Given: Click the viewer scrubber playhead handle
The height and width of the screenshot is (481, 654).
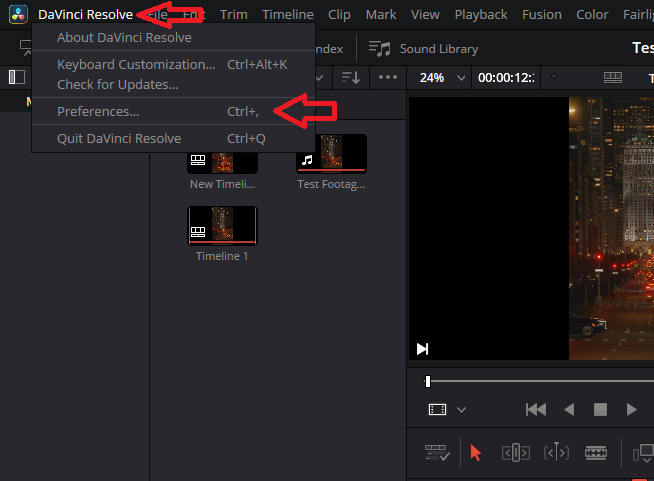Looking at the screenshot, I should click(x=428, y=381).
